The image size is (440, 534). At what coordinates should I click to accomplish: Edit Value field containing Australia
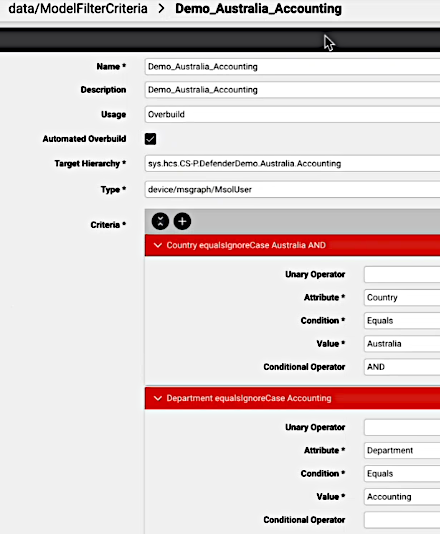point(402,344)
